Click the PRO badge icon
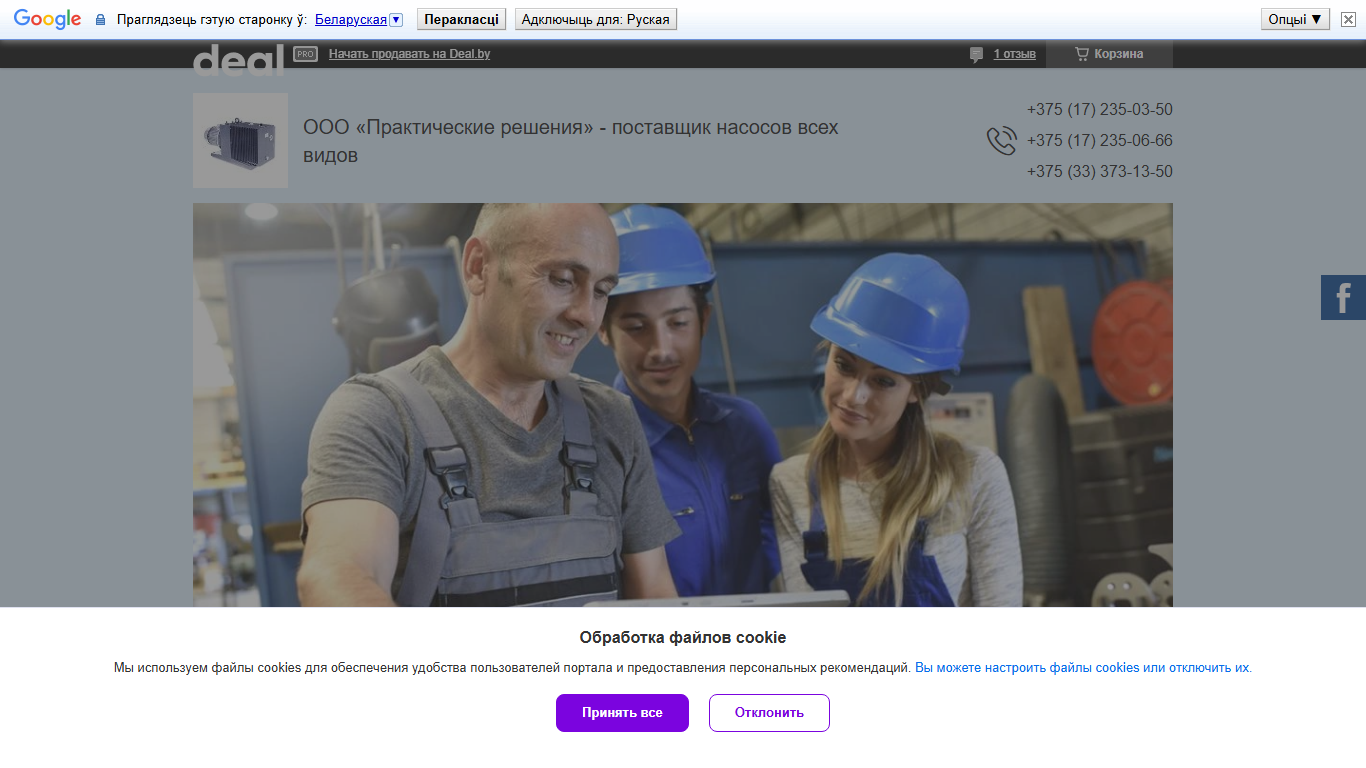 pos(306,54)
